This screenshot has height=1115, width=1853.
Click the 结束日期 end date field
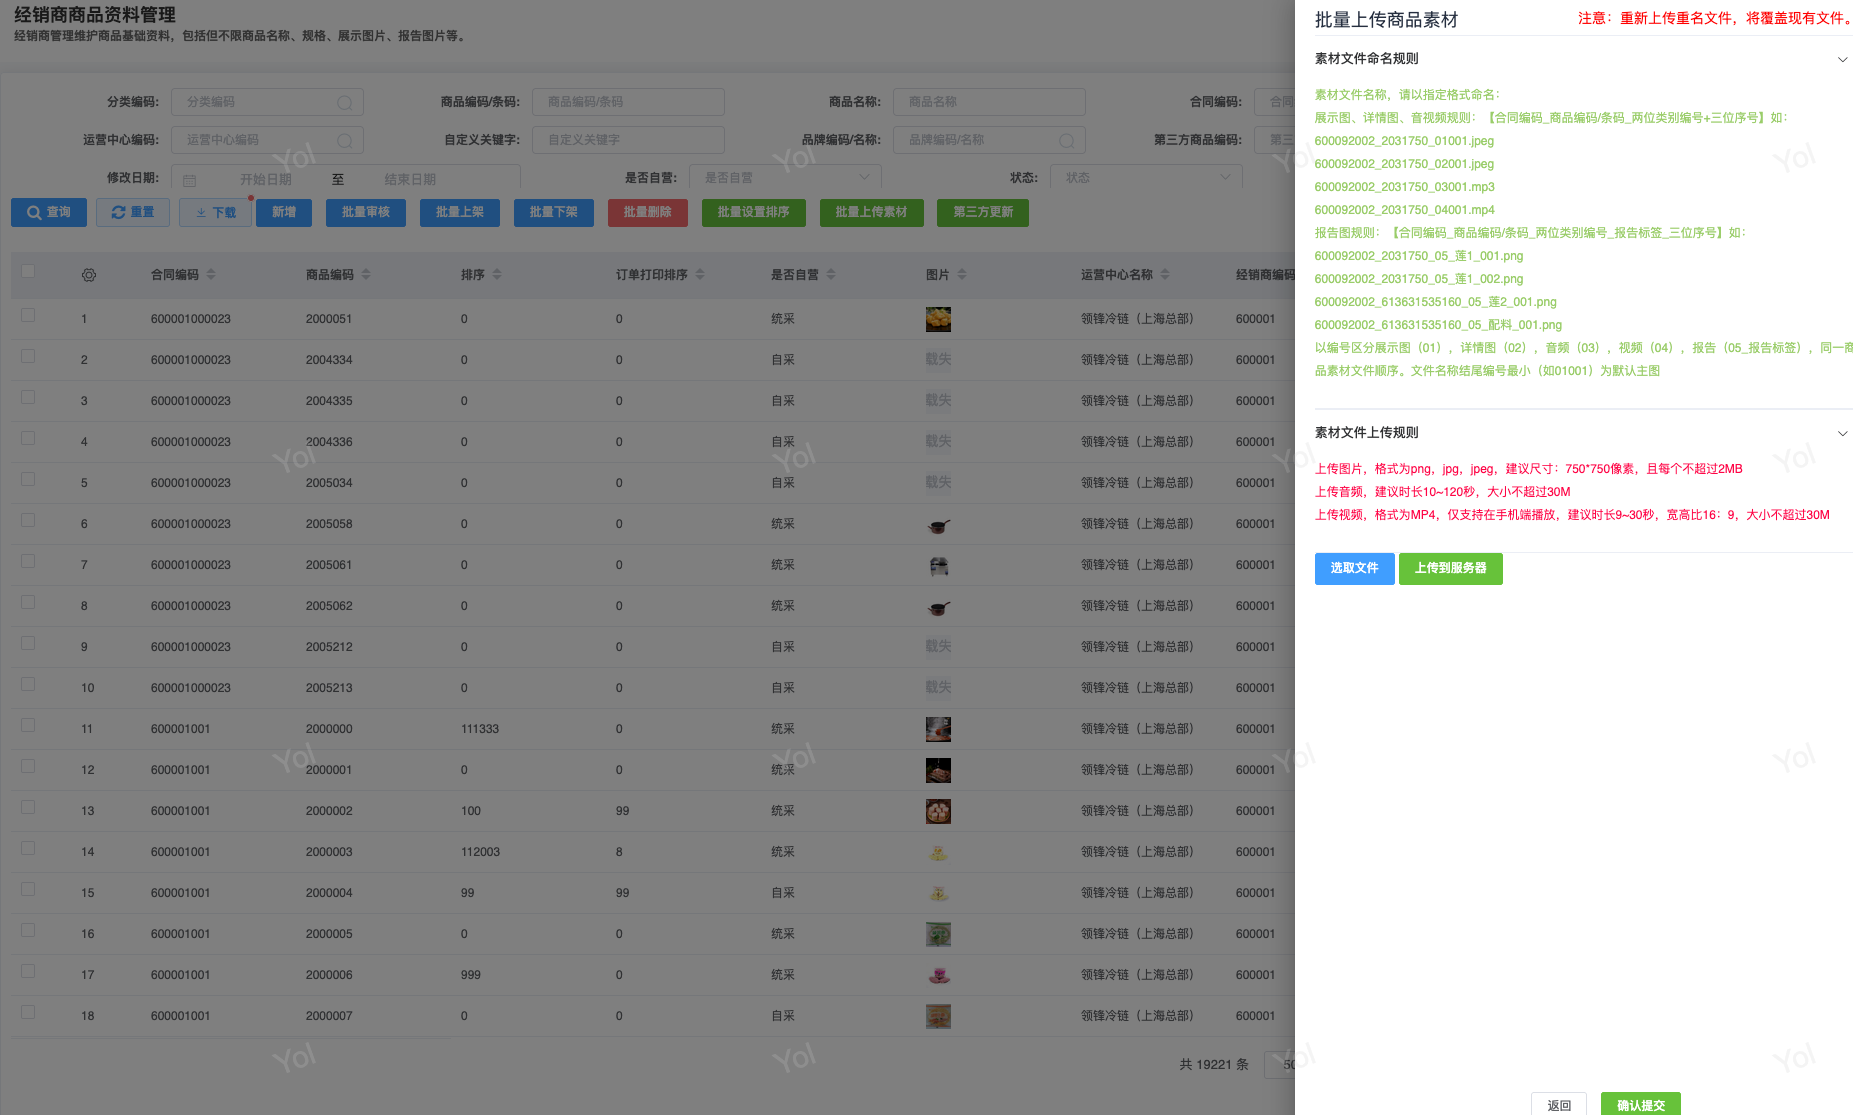pos(410,180)
